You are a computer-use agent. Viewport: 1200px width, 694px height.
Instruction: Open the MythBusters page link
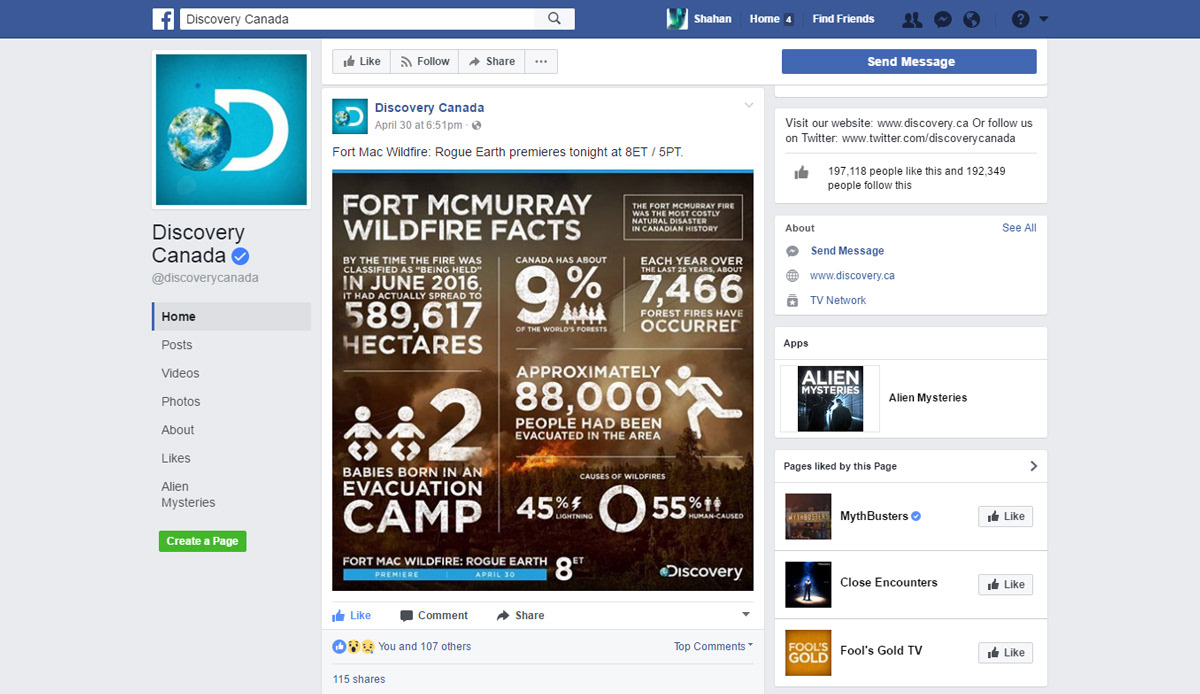click(874, 516)
